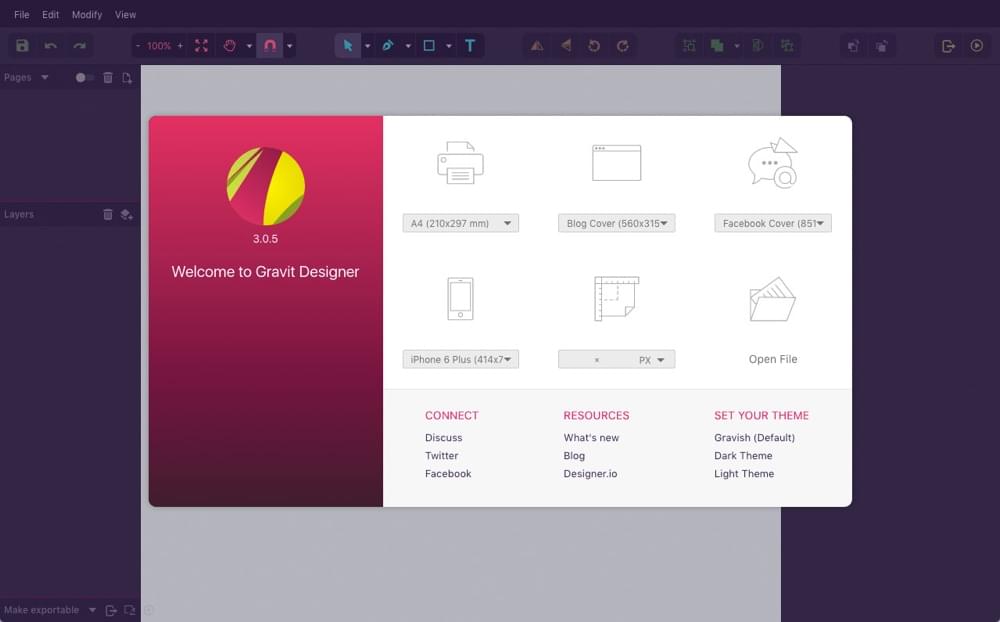Click the Open File option
Screen dimensions: 1000x622
click(772, 358)
